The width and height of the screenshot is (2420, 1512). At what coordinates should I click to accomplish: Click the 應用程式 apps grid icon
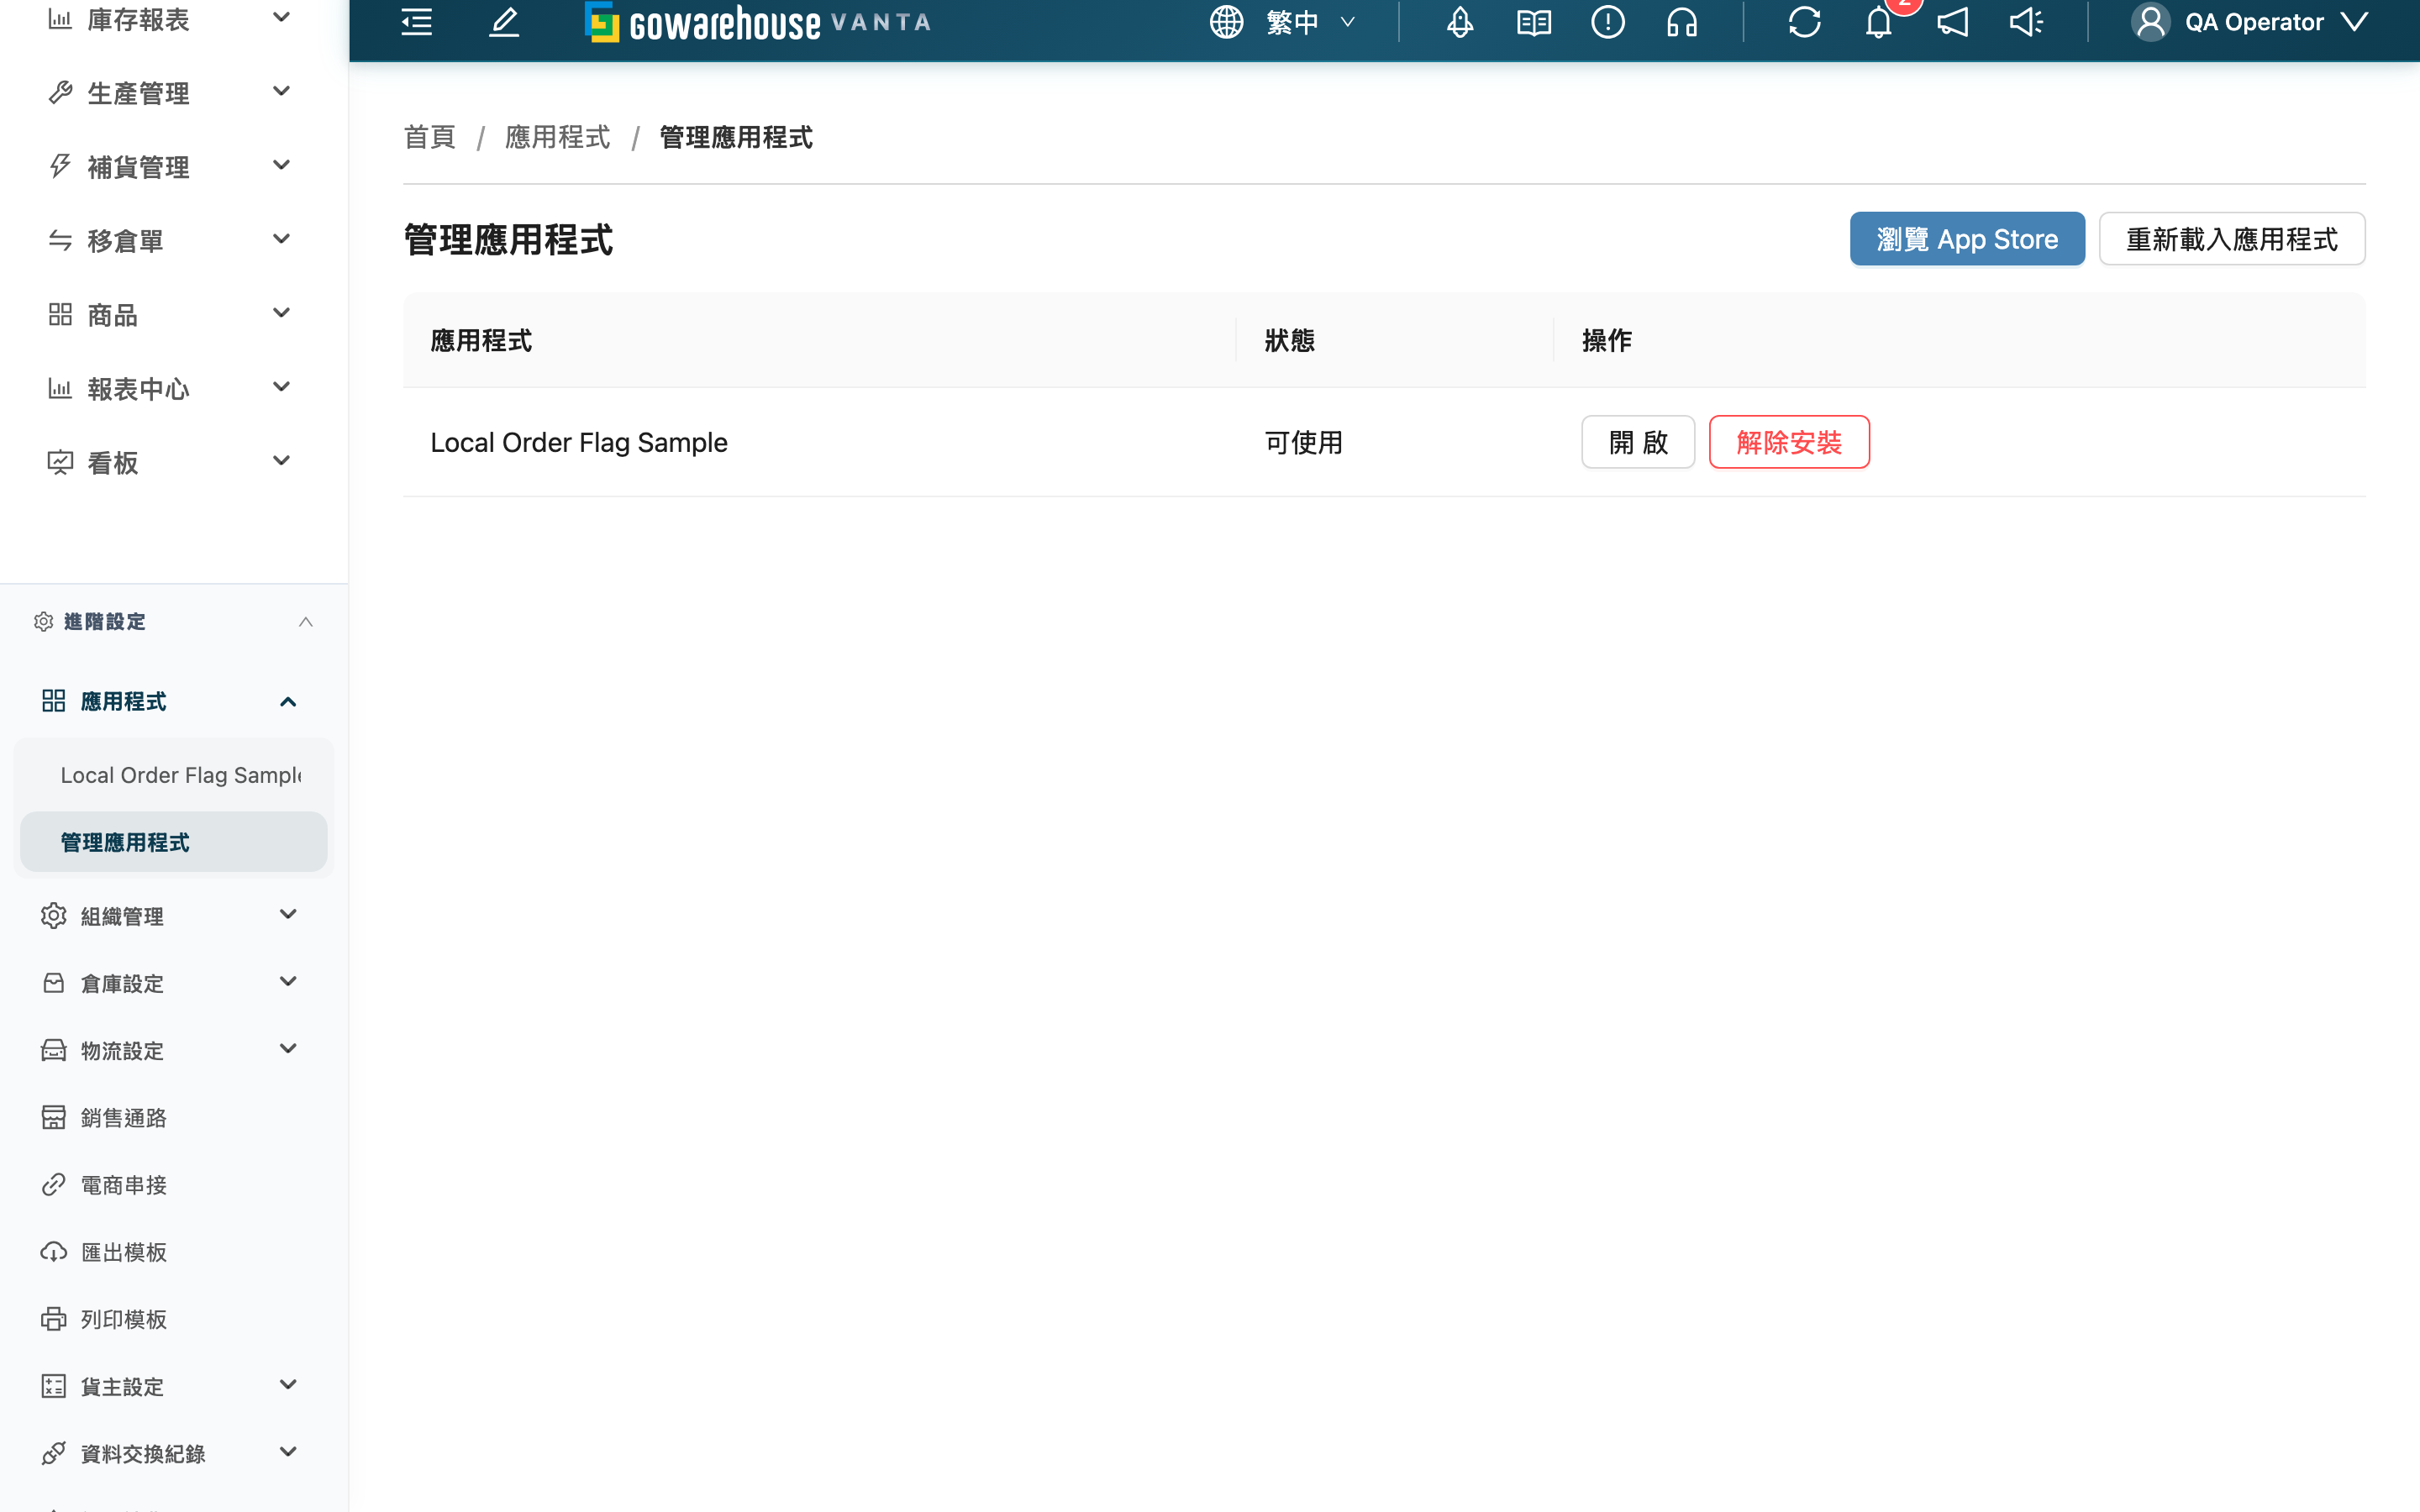pyautogui.click(x=53, y=701)
